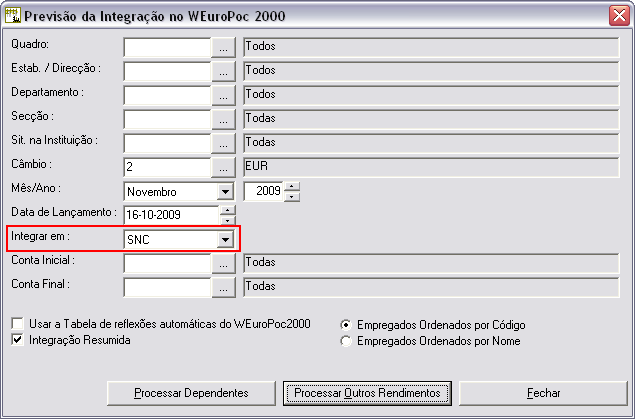Click the Data de Lançamento date field
635x419 pixels.
point(171,215)
